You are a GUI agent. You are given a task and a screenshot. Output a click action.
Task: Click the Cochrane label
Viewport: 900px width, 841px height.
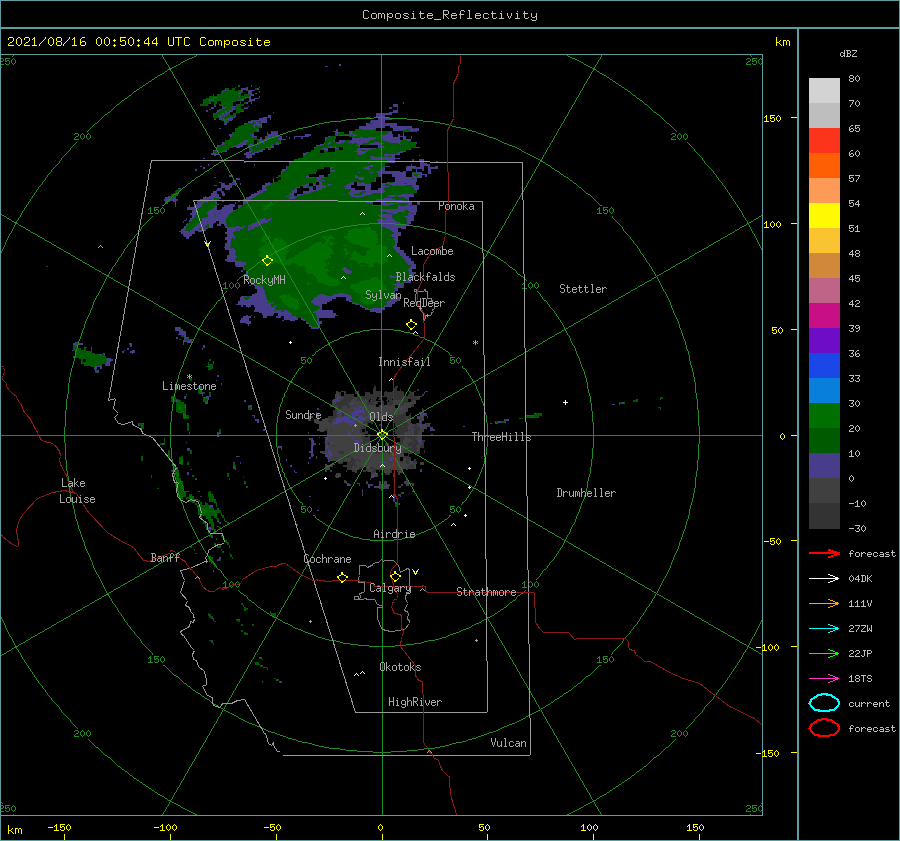pyautogui.click(x=327, y=559)
